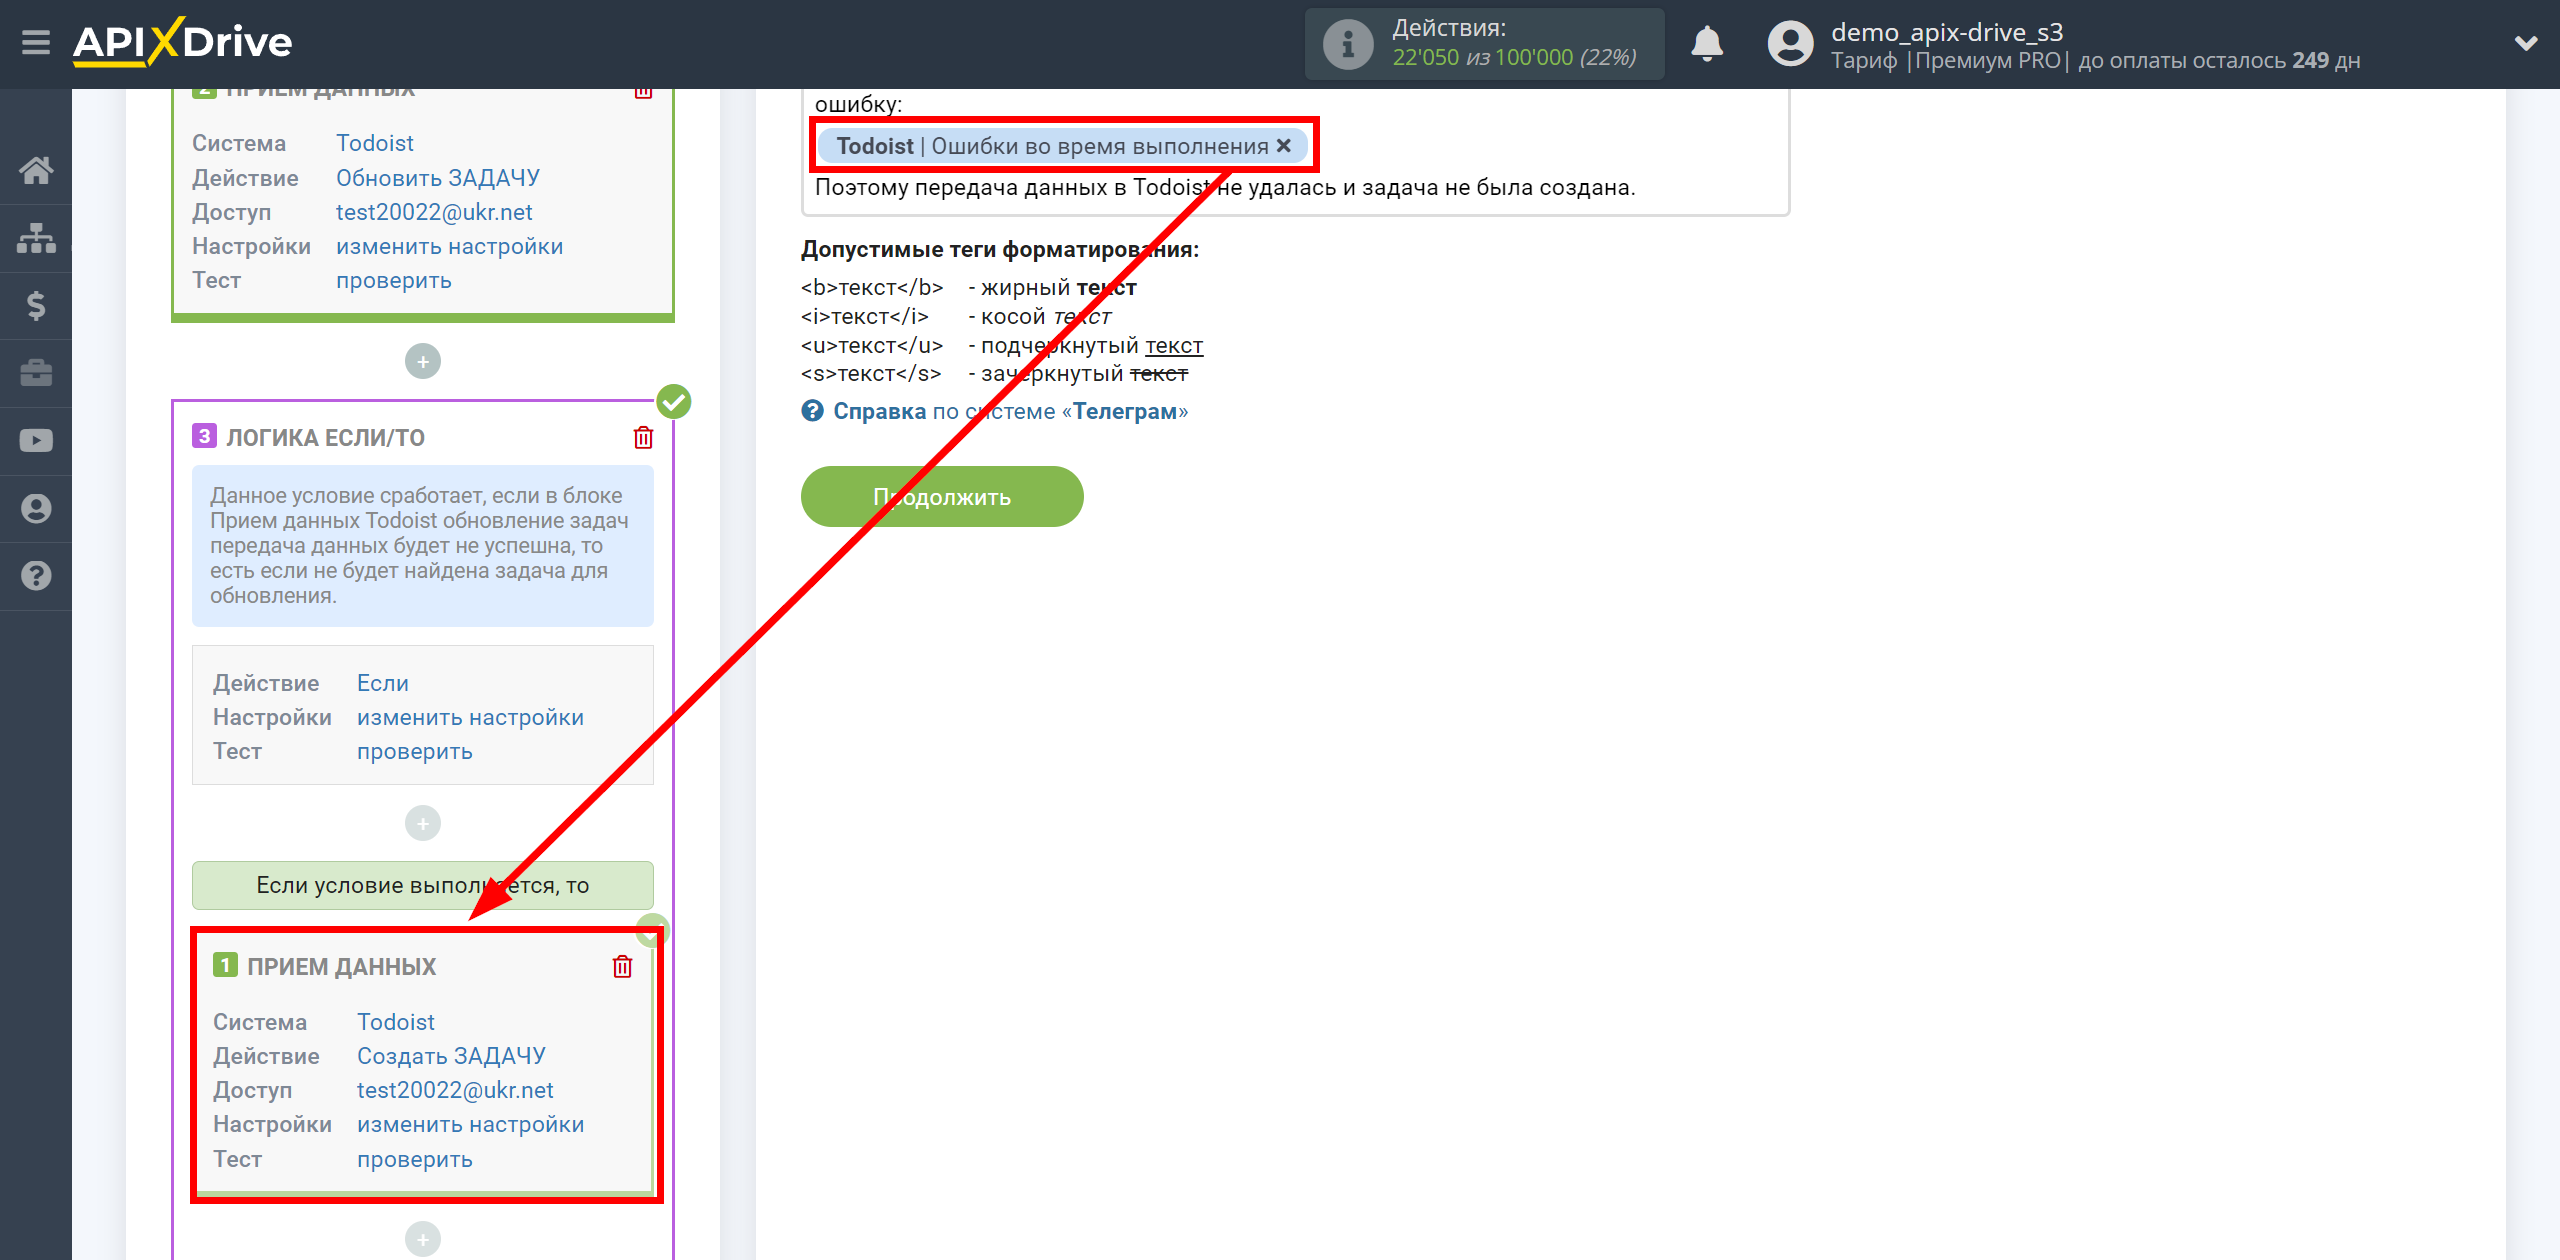Open connections sitemap icon in sidebar
This screenshot has height=1260, width=2560.
pos(36,238)
